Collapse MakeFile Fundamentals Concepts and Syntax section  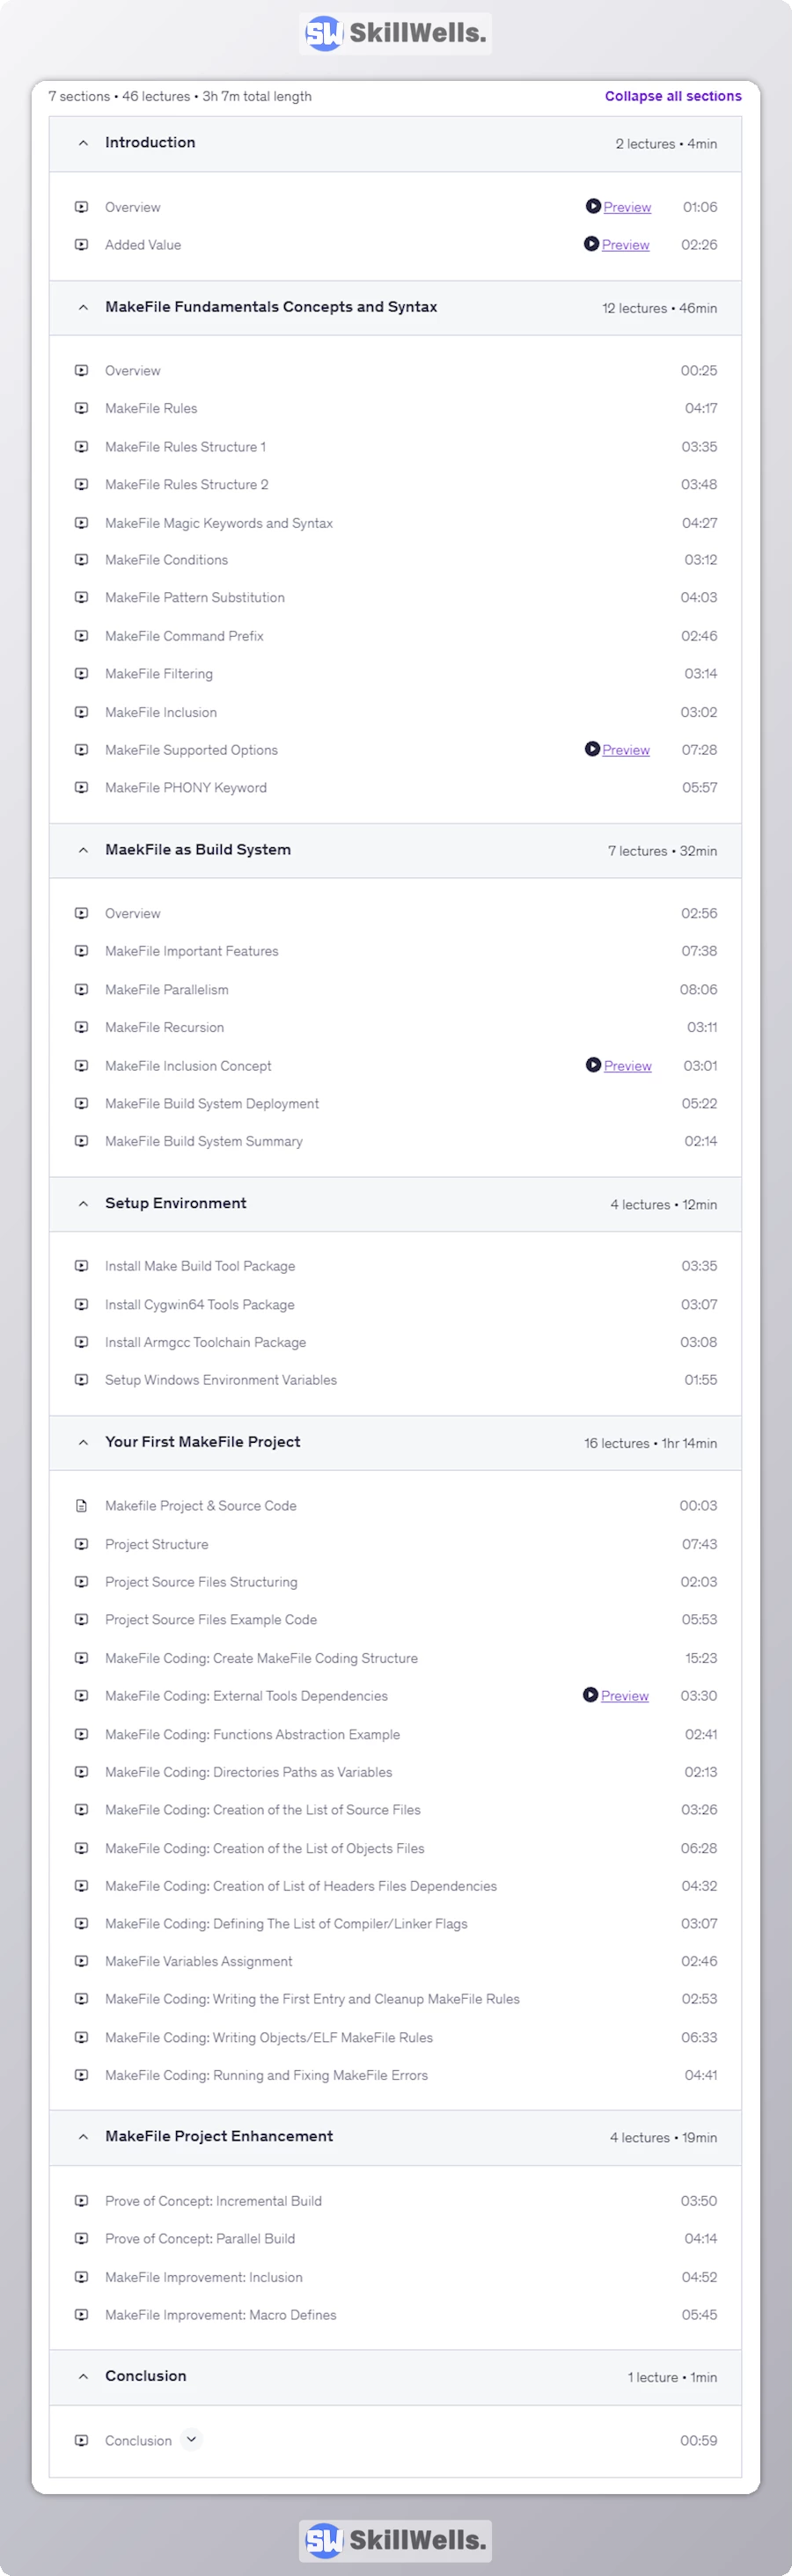coord(83,307)
